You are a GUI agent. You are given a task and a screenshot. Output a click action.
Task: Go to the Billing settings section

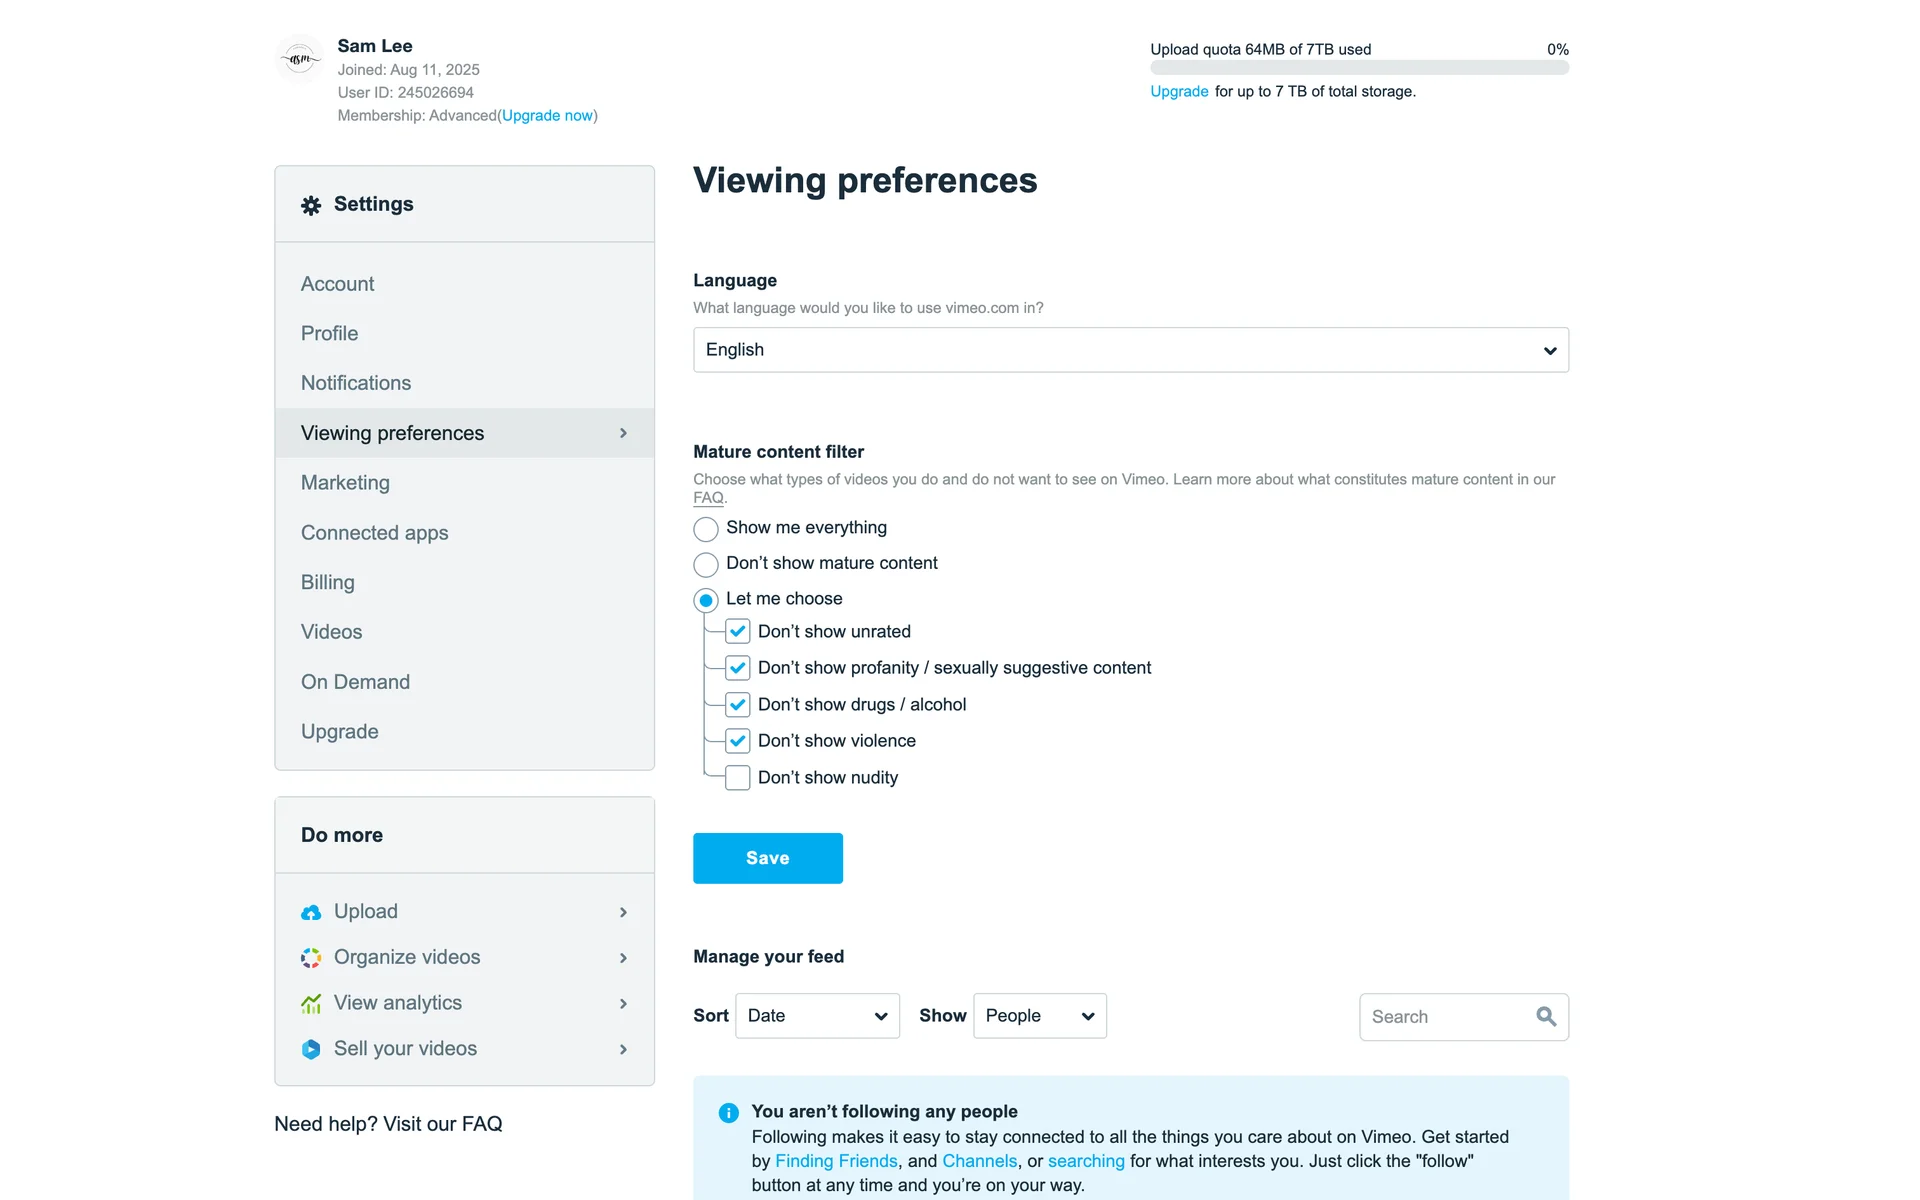coord(328,582)
